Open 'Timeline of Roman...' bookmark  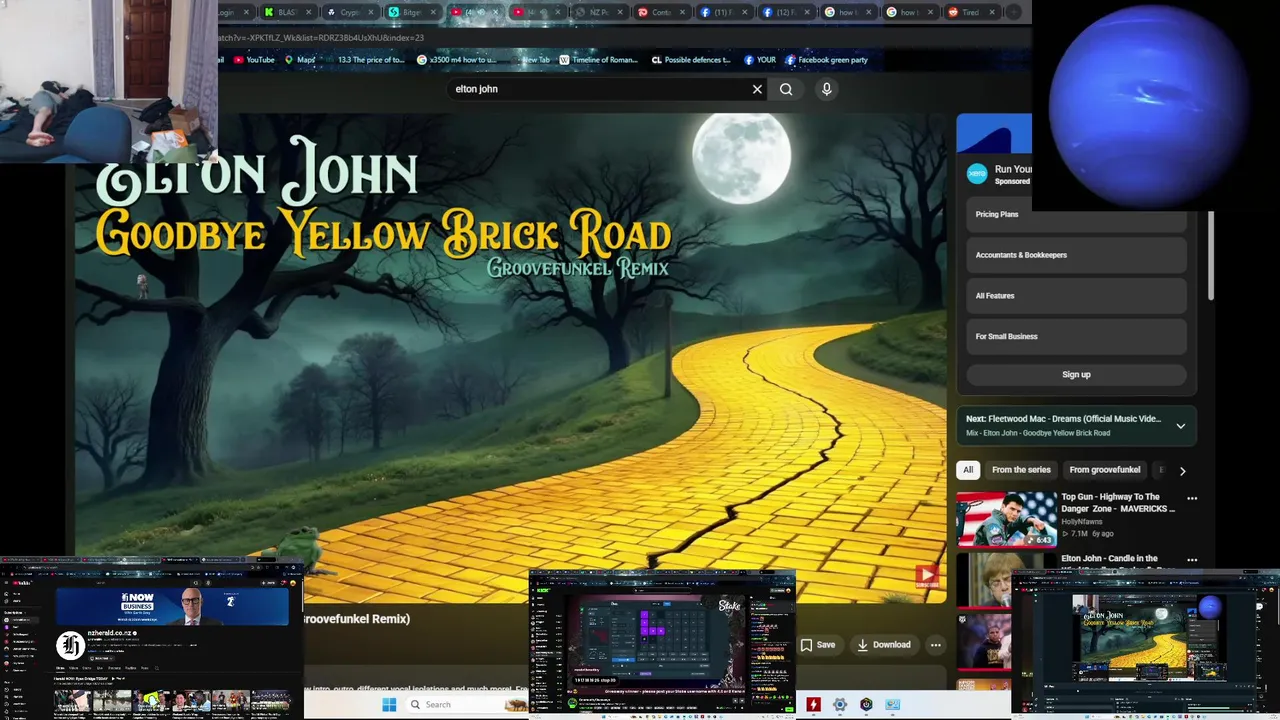click(598, 60)
